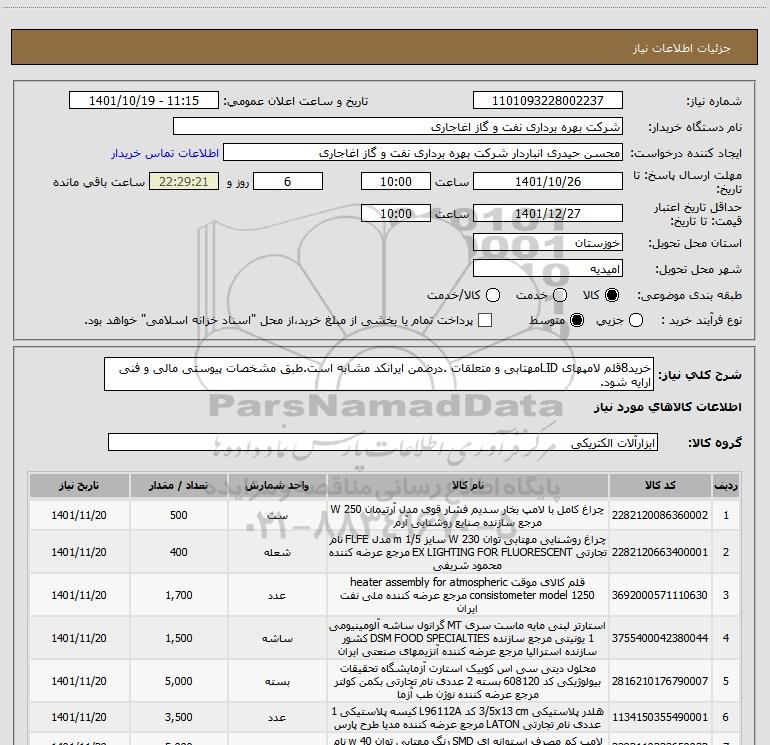Select the کالا radio button

coord(612,295)
